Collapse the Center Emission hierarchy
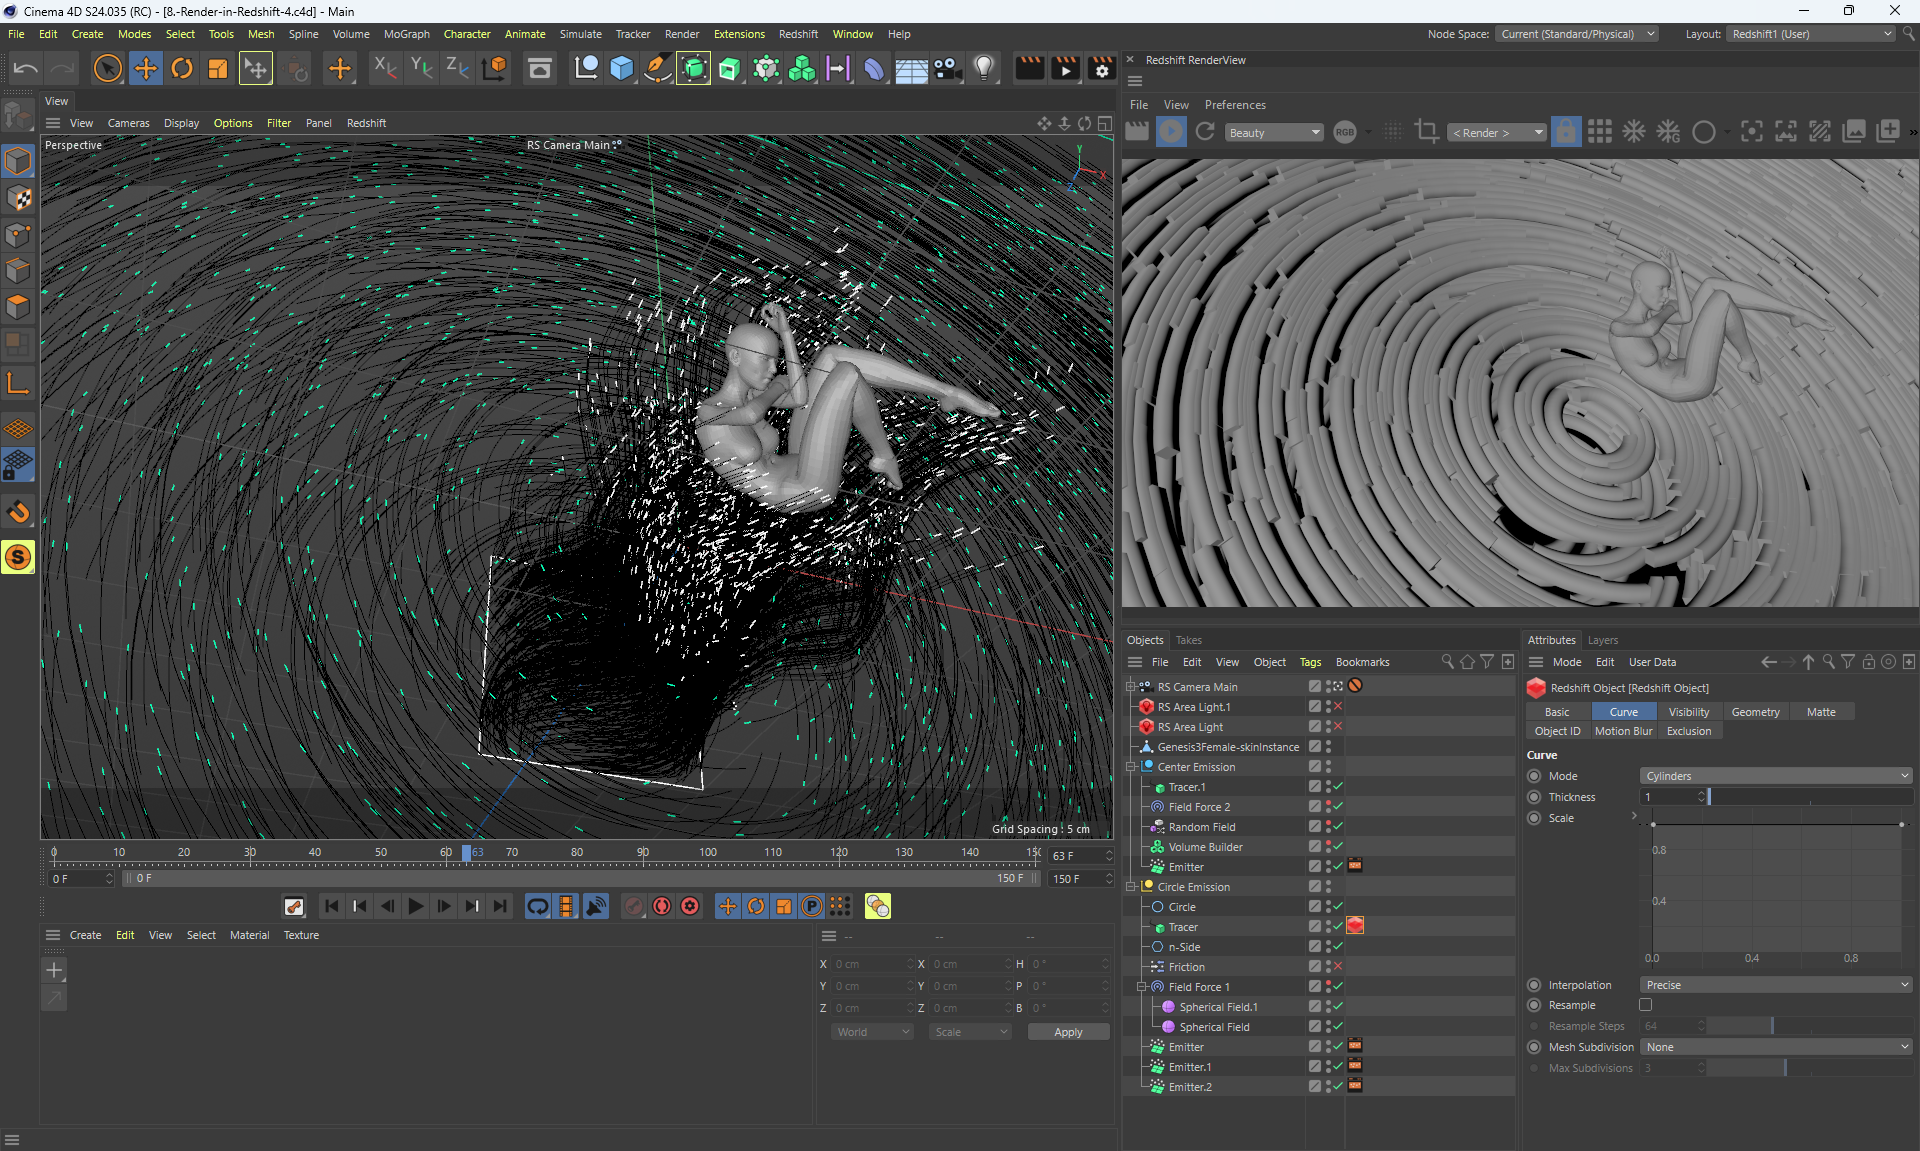This screenshot has width=1920, height=1151. pyautogui.click(x=1132, y=767)
